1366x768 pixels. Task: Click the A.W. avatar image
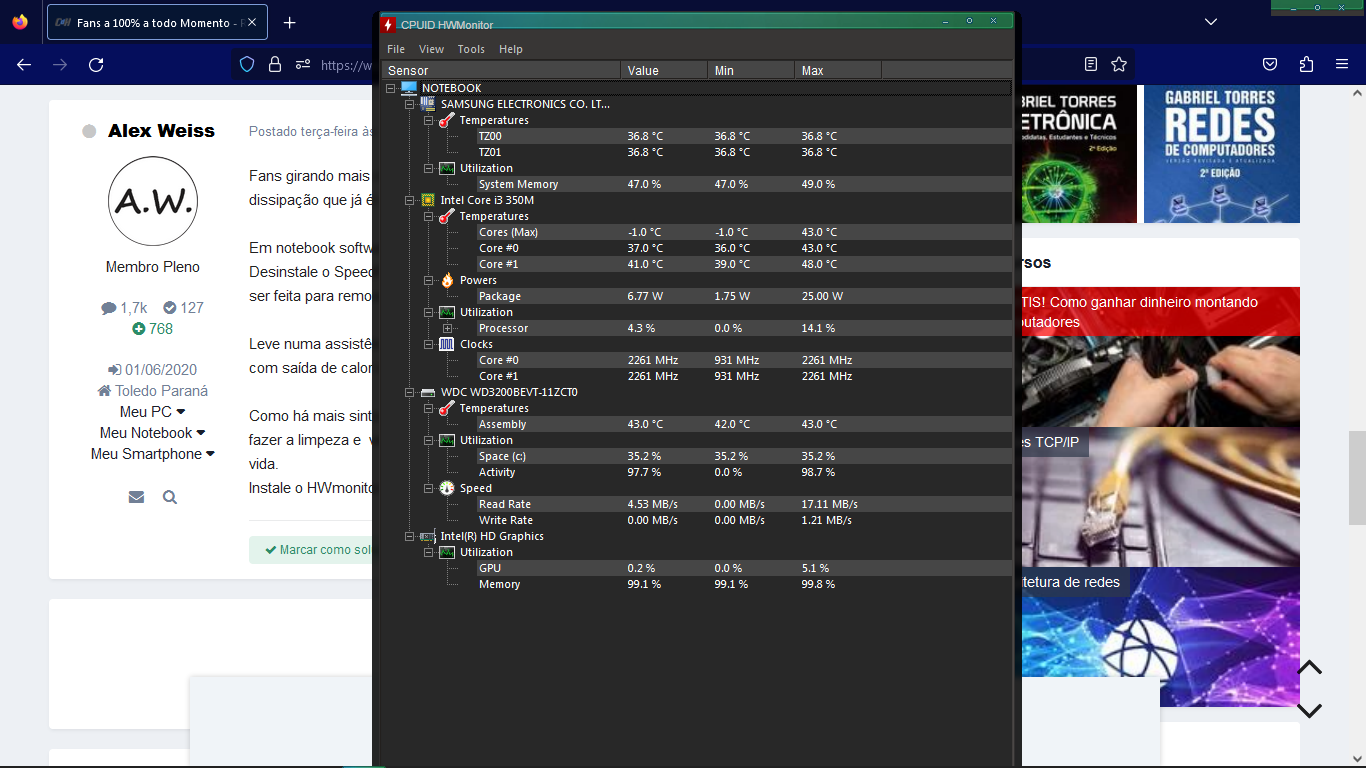[153, 201]
